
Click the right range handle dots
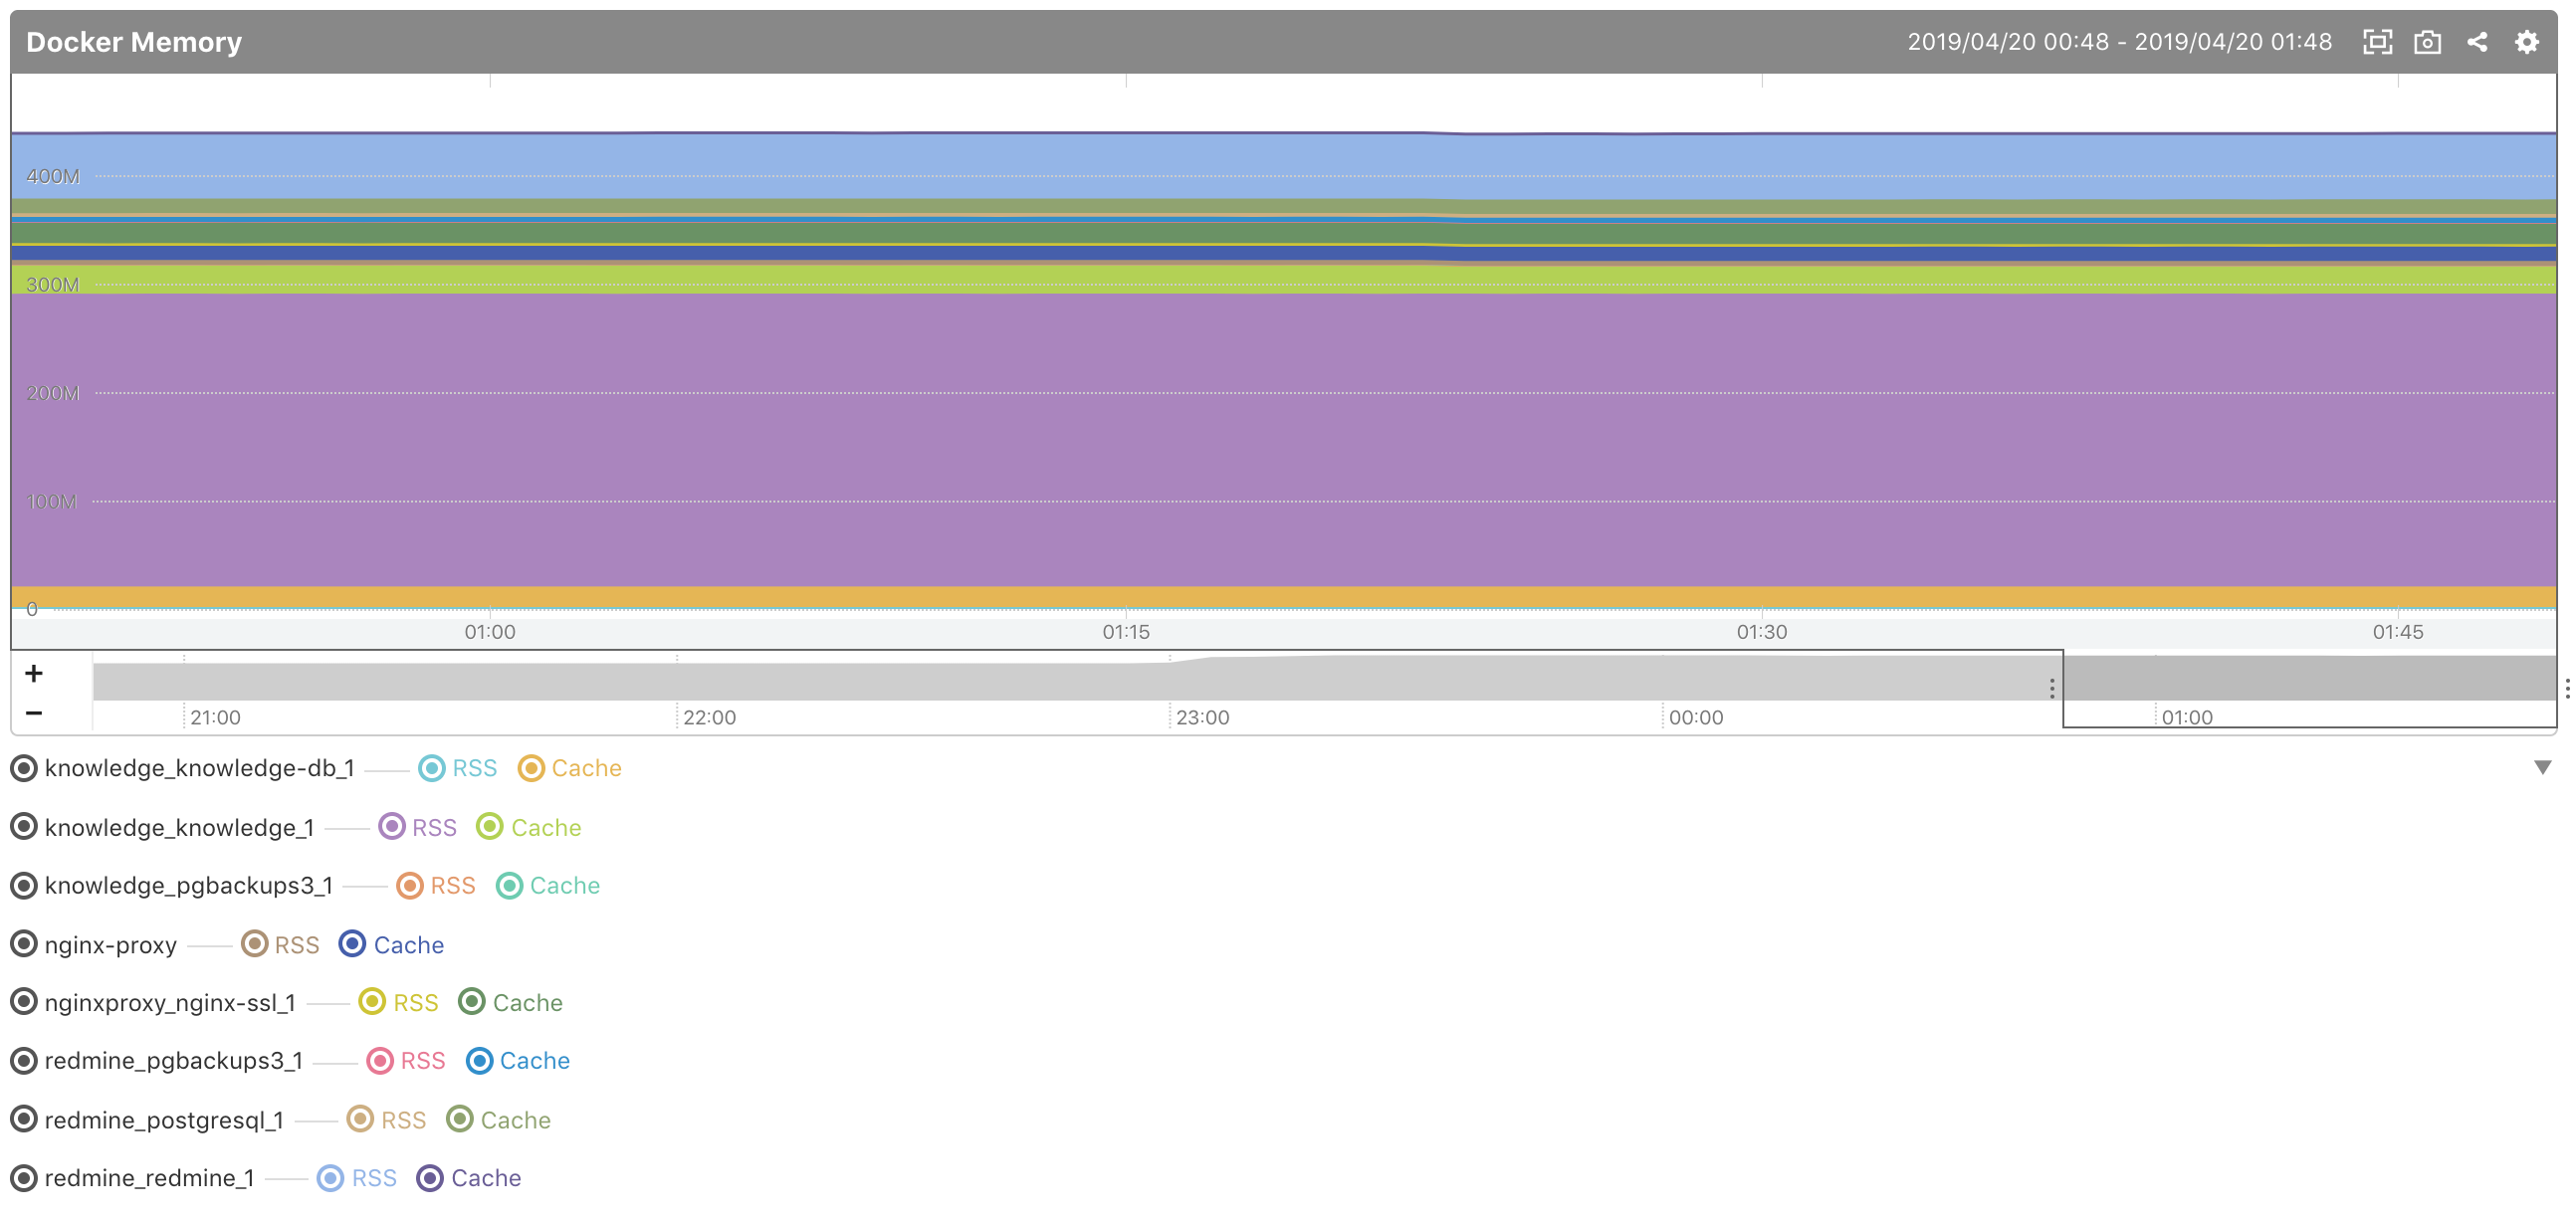point(2566,688)
